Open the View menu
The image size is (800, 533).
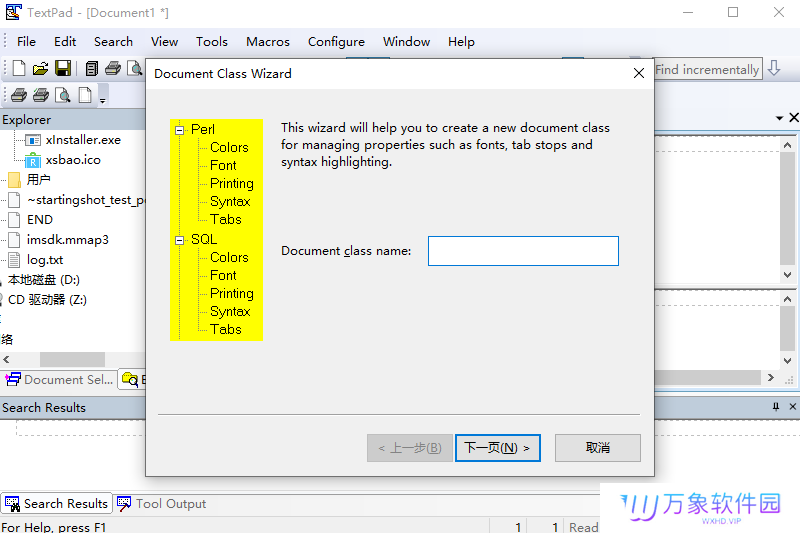click(164, 42)
